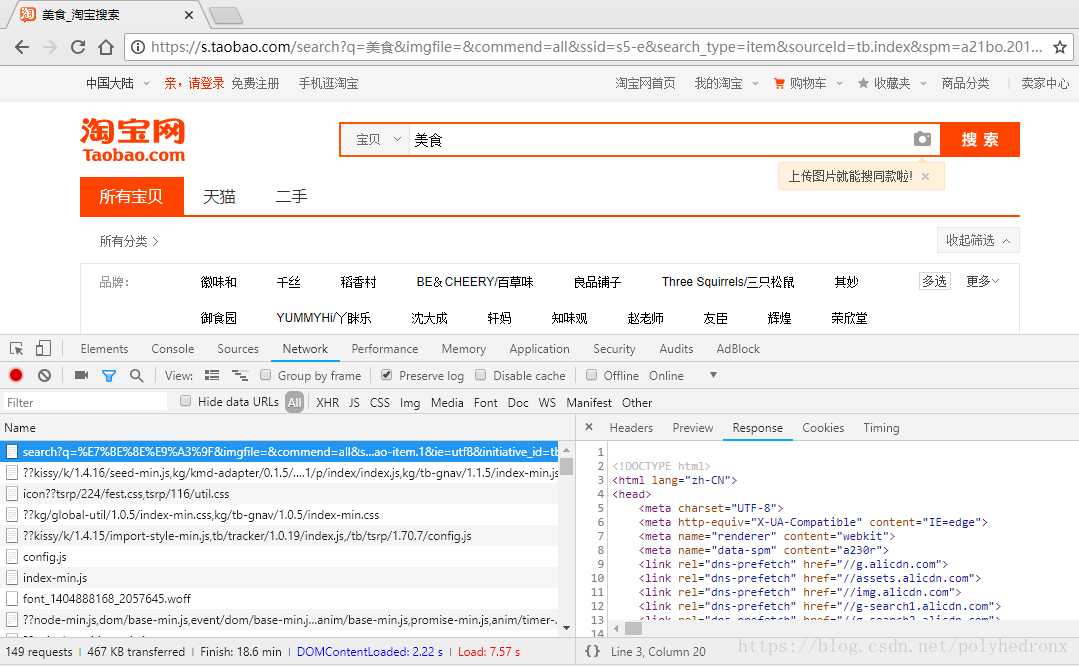
Task: Pretty print the response with braces icon
Action: tap(592, 651)
